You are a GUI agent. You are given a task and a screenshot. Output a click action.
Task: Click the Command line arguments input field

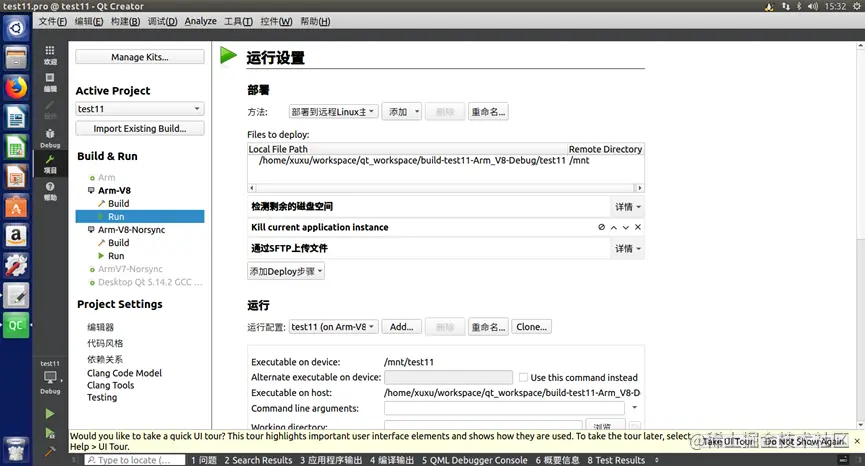point(504,408)
